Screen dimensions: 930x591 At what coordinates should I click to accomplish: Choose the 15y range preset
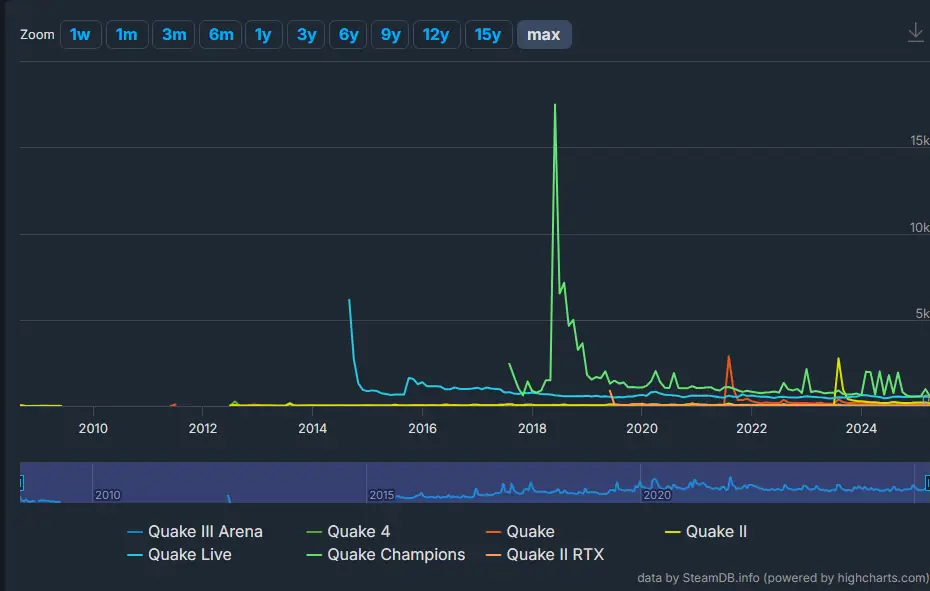(x=488, y=33)
